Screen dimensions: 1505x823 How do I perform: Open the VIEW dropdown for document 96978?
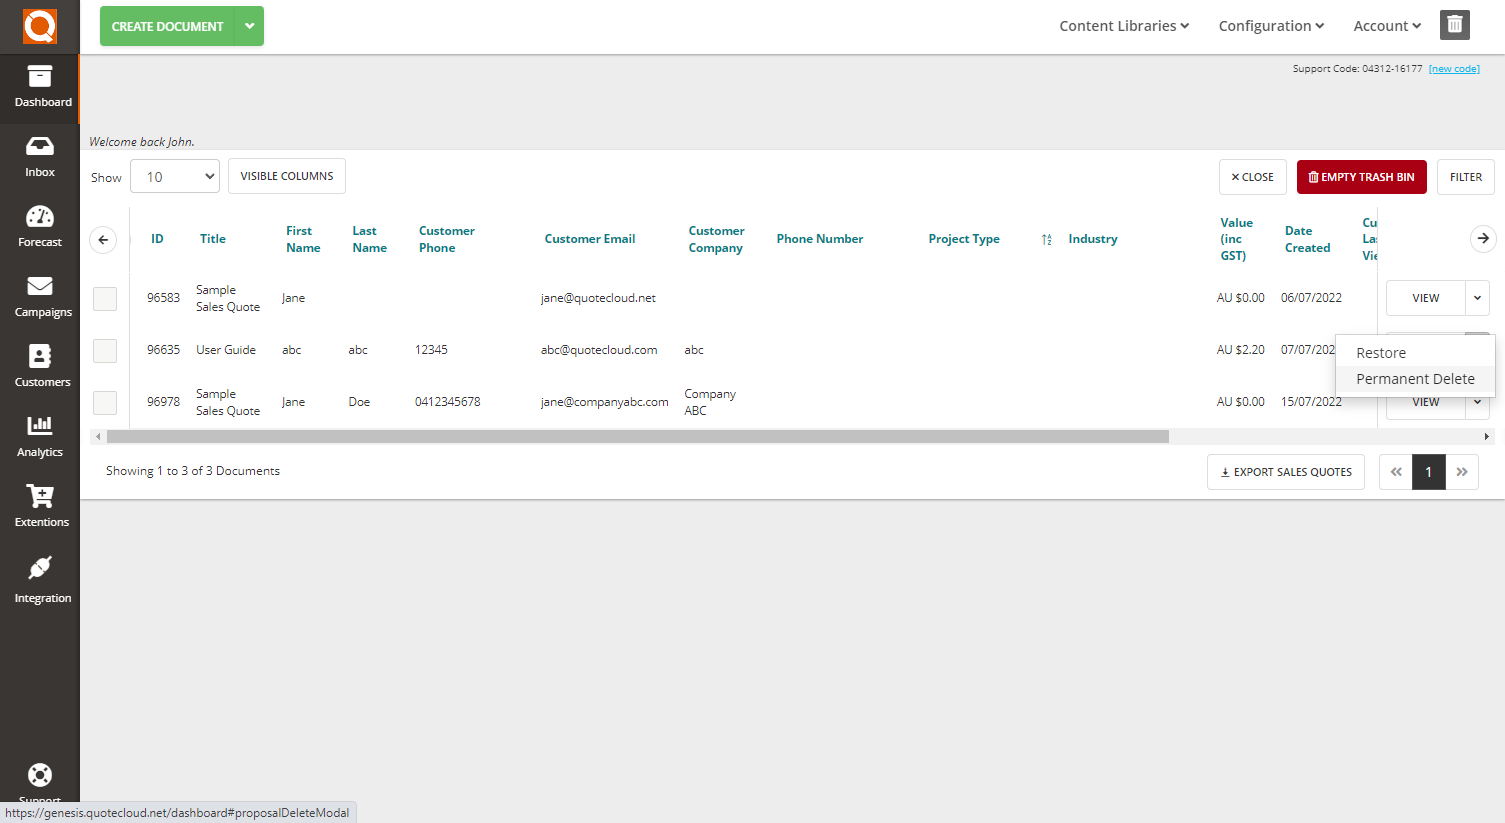click(1477, 401)
